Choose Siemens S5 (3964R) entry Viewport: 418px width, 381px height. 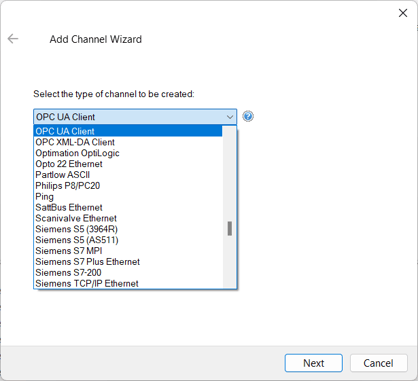[x=128, y=229]
